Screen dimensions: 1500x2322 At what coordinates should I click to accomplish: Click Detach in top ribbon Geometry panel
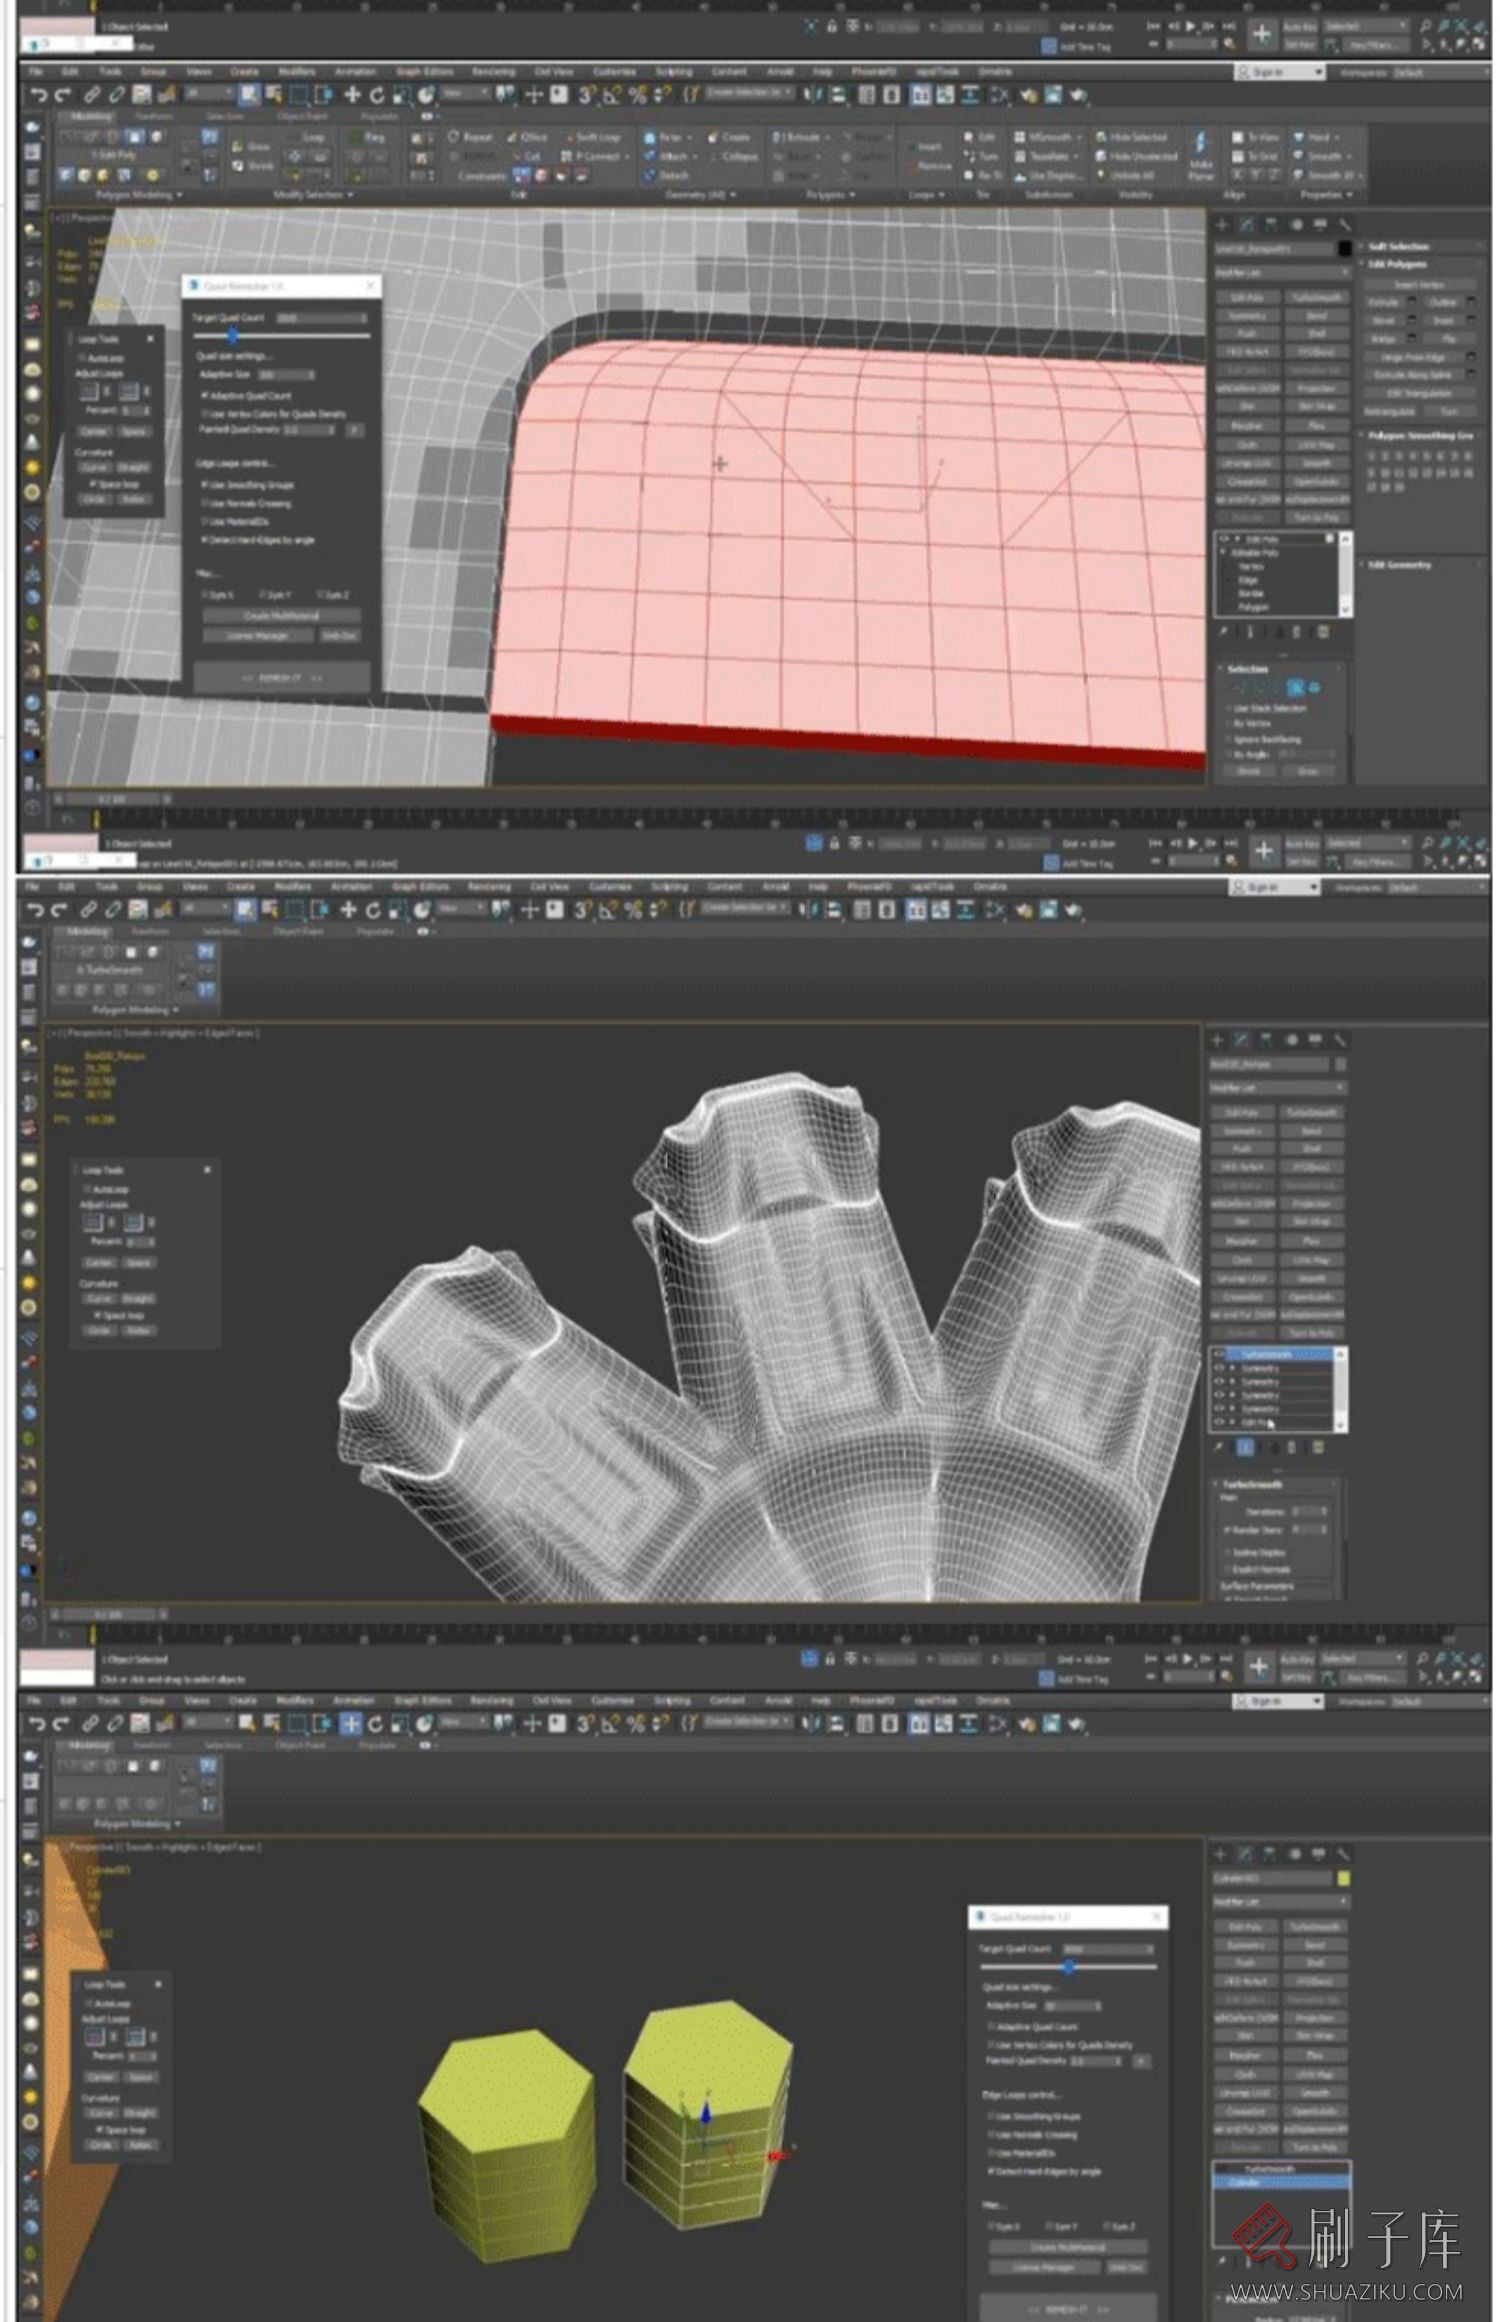666,175
